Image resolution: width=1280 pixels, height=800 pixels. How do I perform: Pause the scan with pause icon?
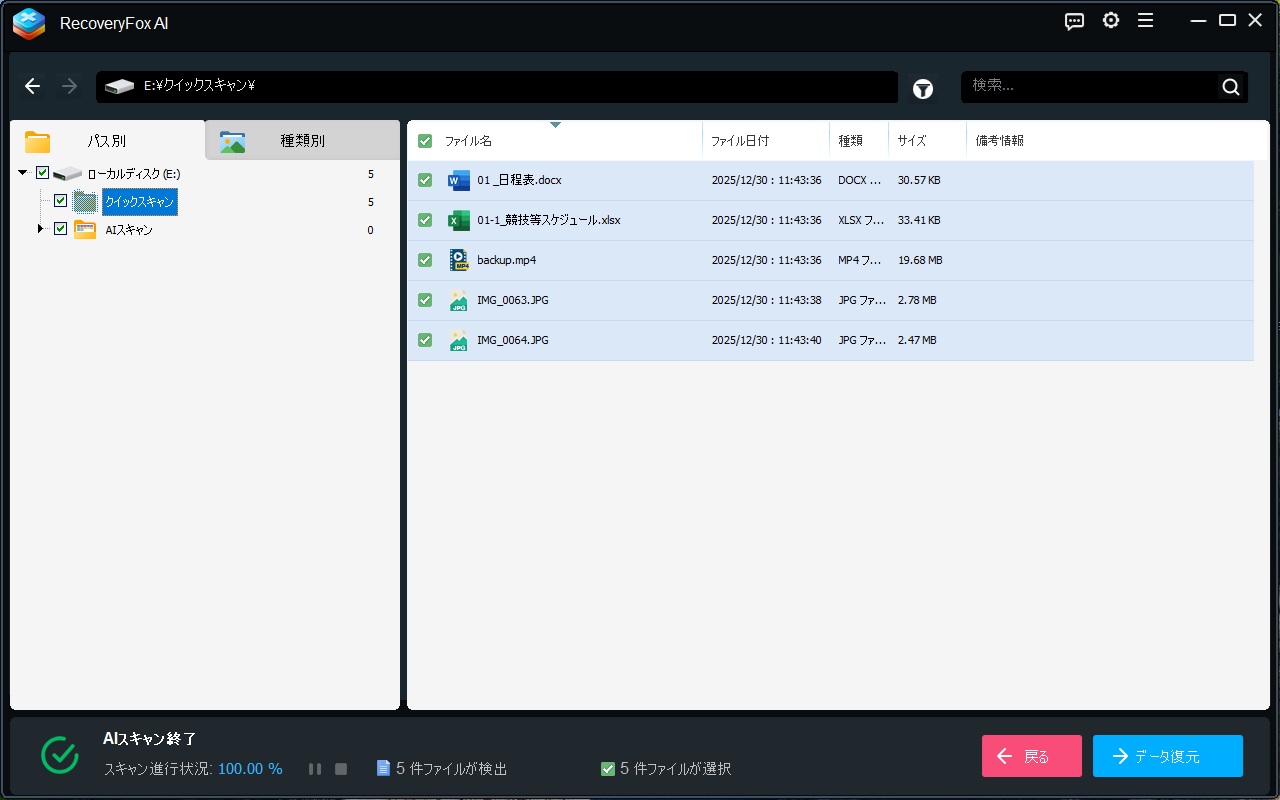[315, 769]
